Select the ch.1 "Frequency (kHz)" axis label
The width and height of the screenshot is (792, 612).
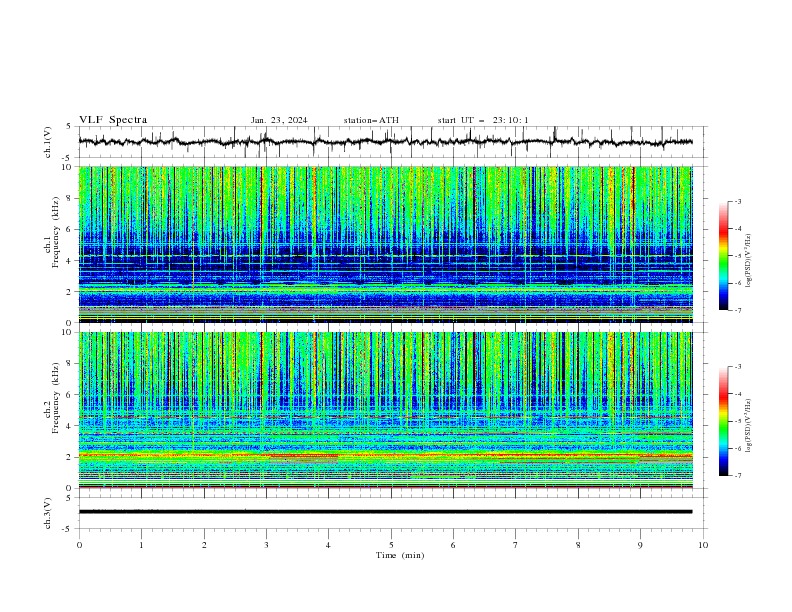coord(56,232)
